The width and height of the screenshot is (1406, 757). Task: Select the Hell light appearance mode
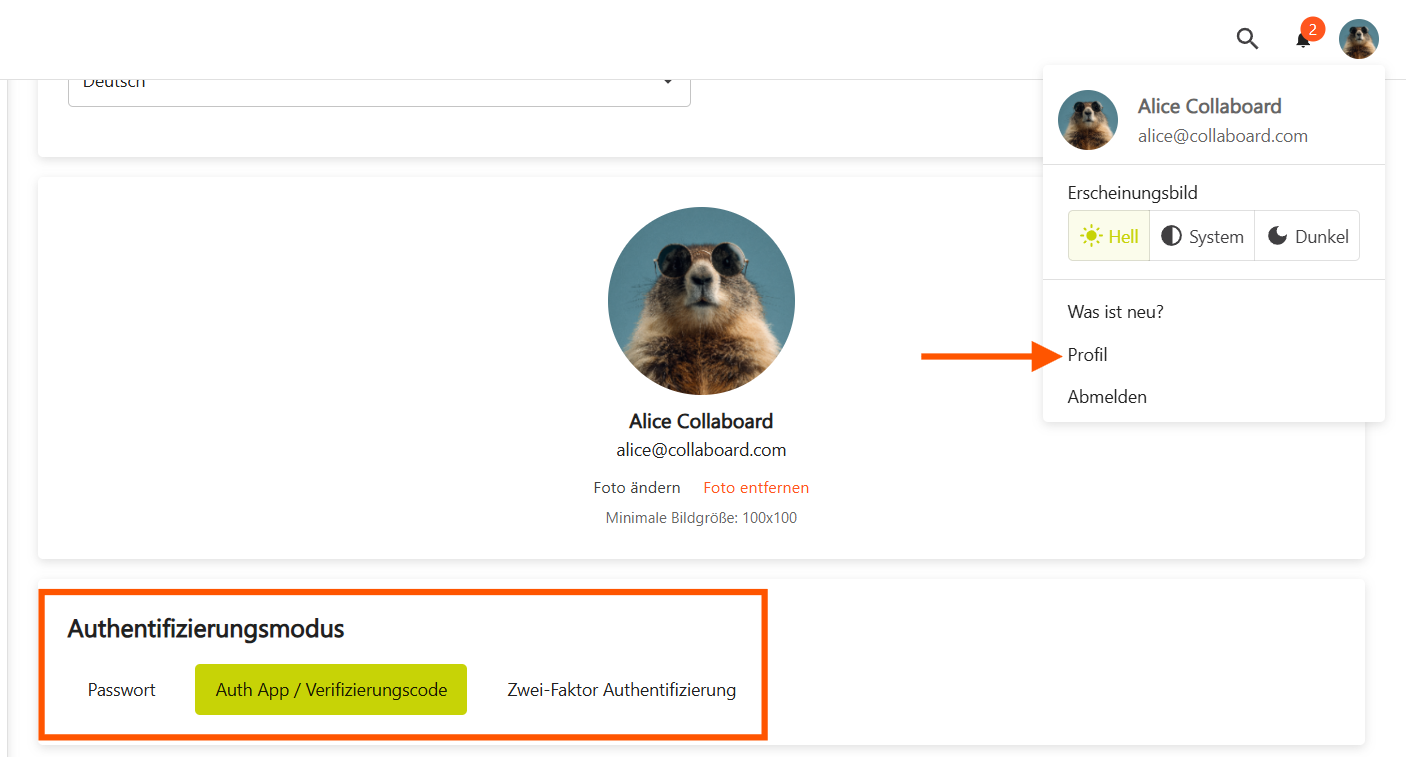1109,236
